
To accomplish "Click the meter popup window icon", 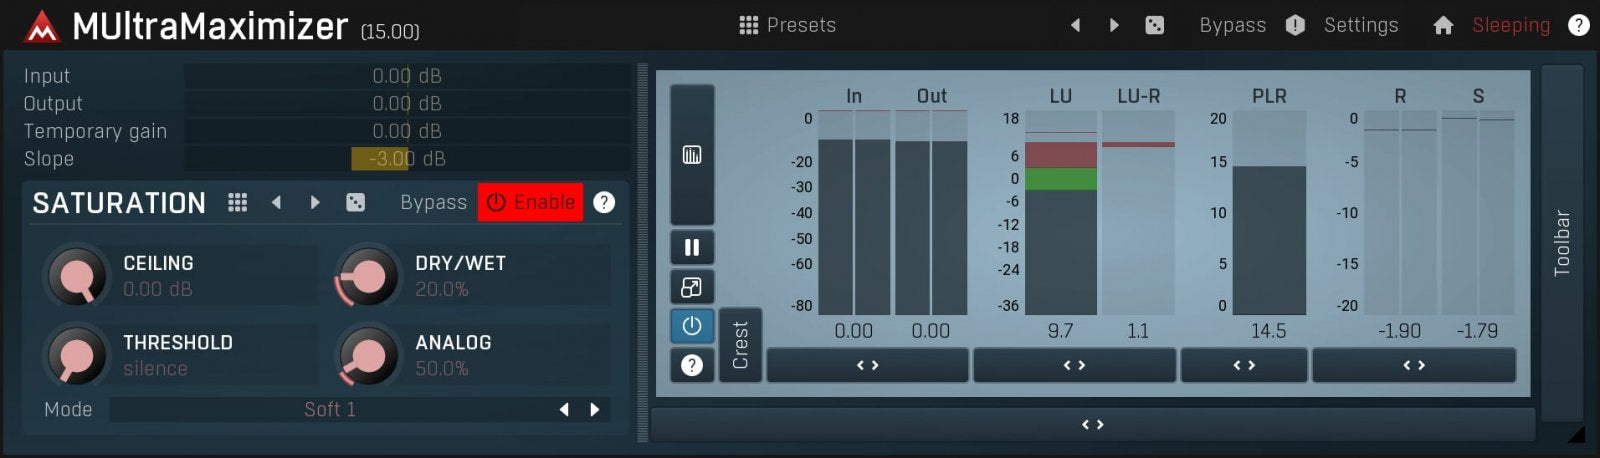I will point(692,287).
